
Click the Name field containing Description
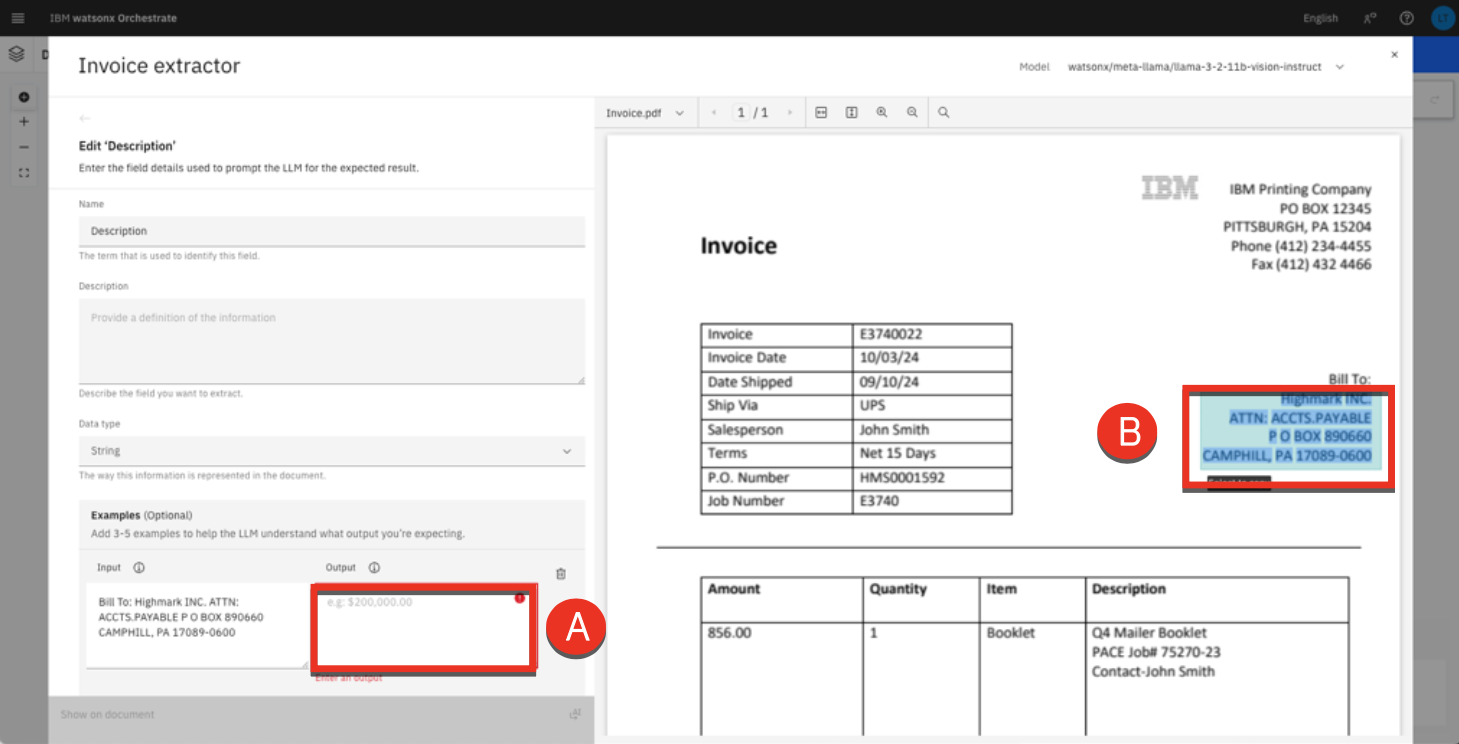click(331, 231)
